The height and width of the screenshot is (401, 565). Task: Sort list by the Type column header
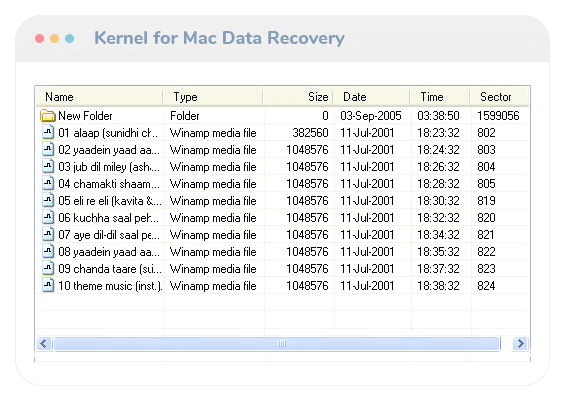point(213,97)
